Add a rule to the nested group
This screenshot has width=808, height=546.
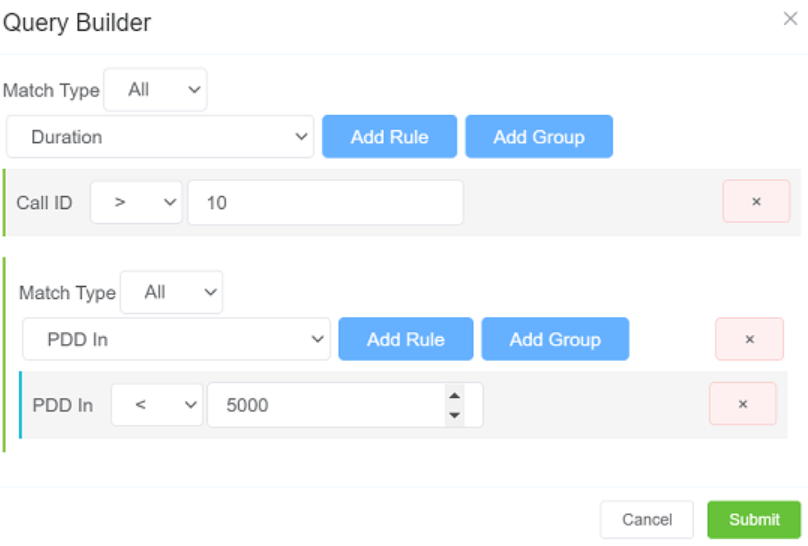pyautogui.click(x=405, y=340)
